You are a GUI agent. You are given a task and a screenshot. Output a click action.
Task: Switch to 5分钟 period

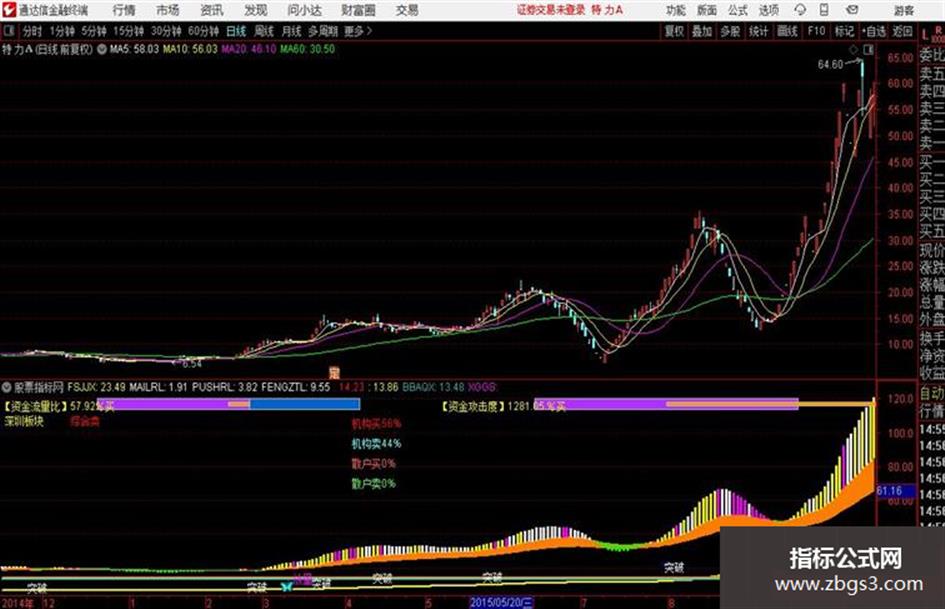(94, 31)
